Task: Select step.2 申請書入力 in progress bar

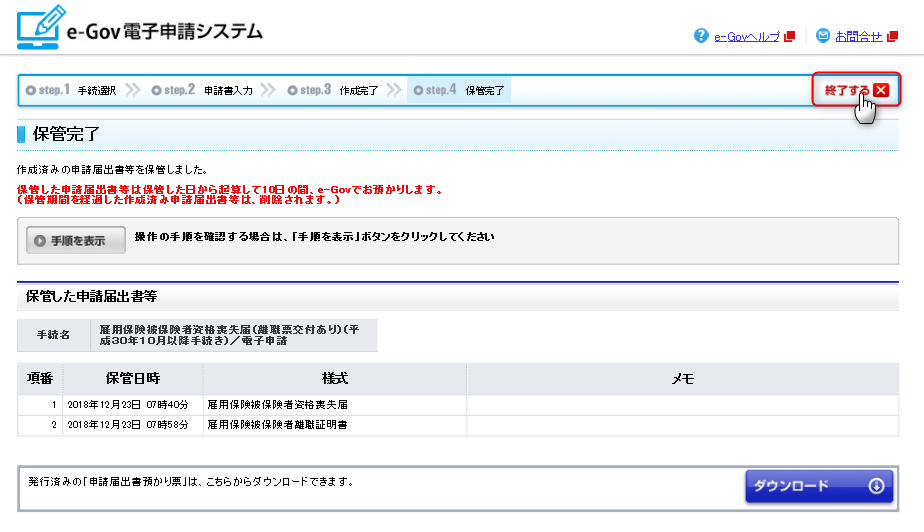Action: tap(202, 90)
